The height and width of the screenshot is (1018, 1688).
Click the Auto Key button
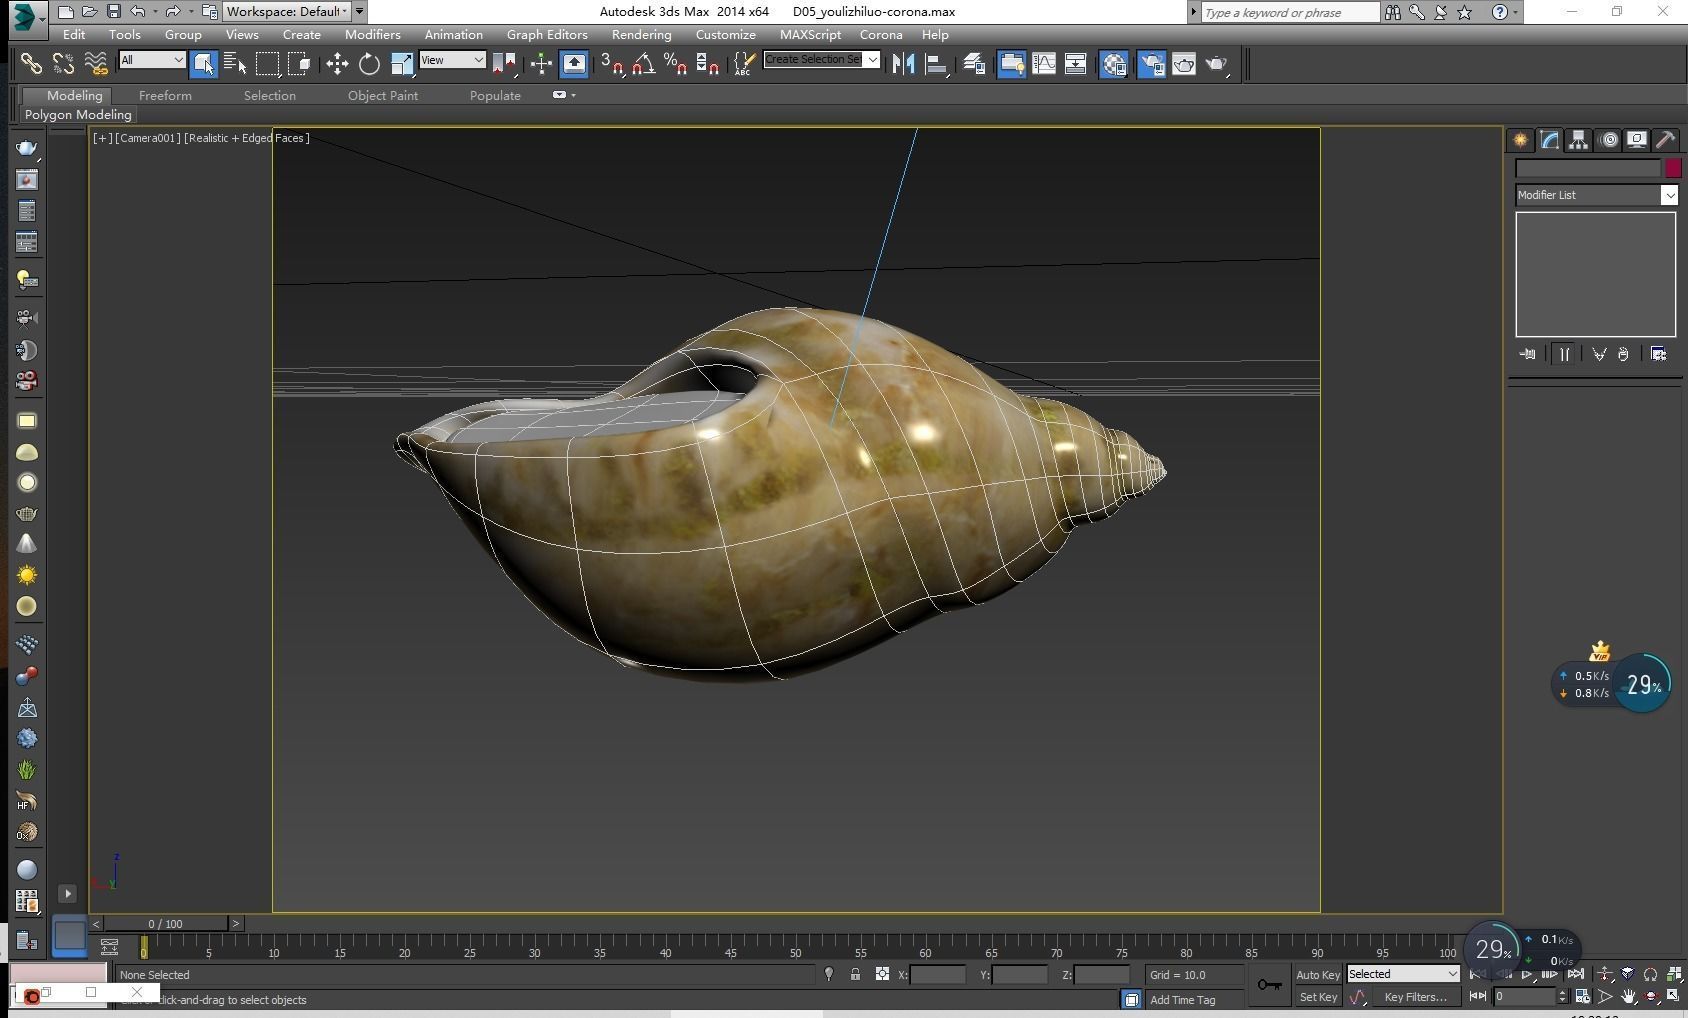[1317, 975]
